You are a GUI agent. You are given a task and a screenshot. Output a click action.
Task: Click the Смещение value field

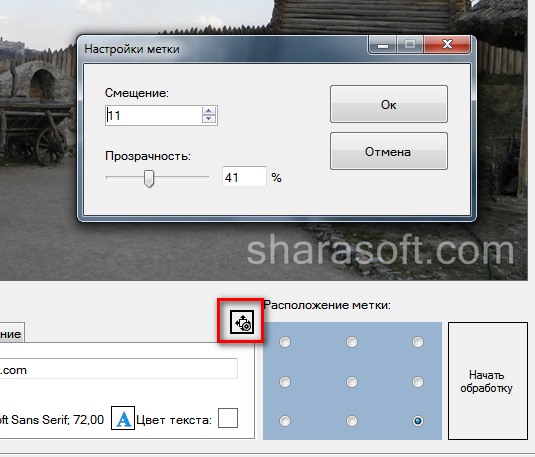tap(154, 115)
